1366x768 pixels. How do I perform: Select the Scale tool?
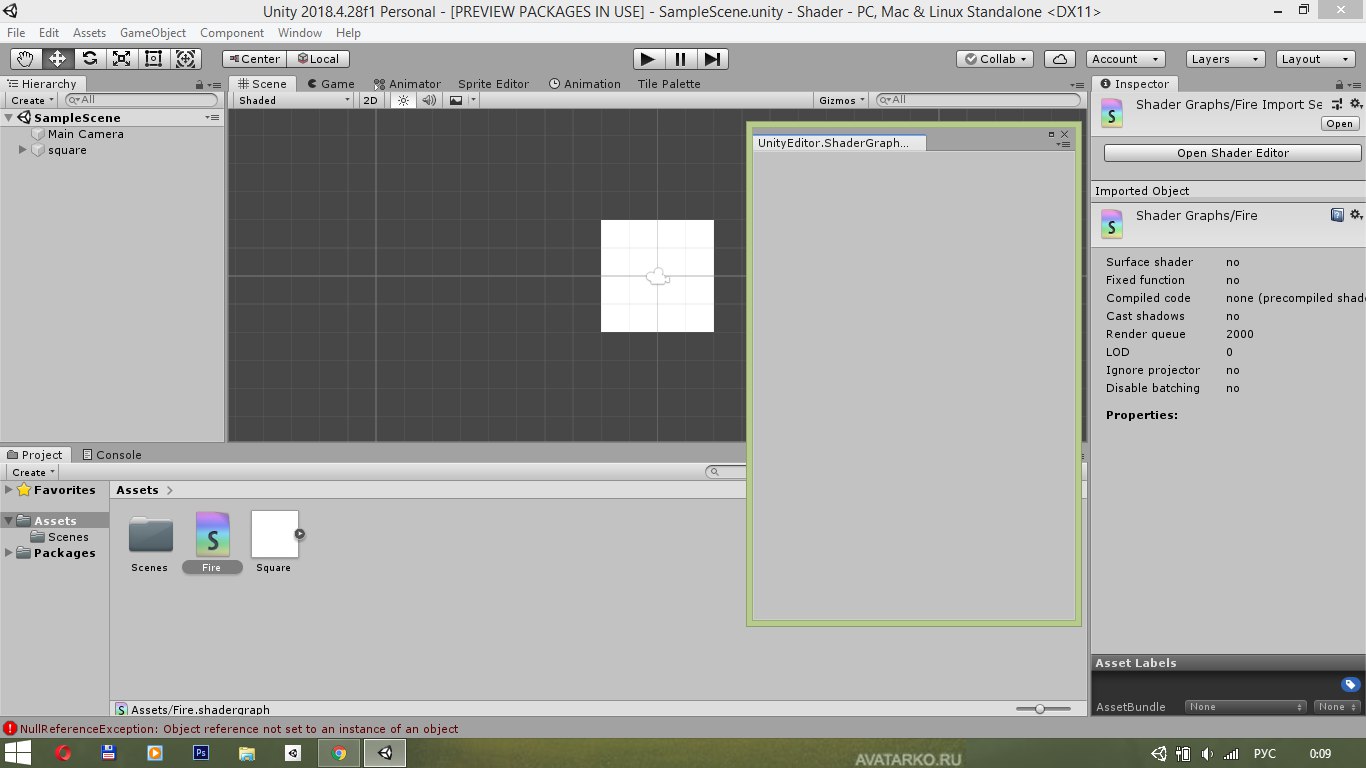(x=122, y=59)
